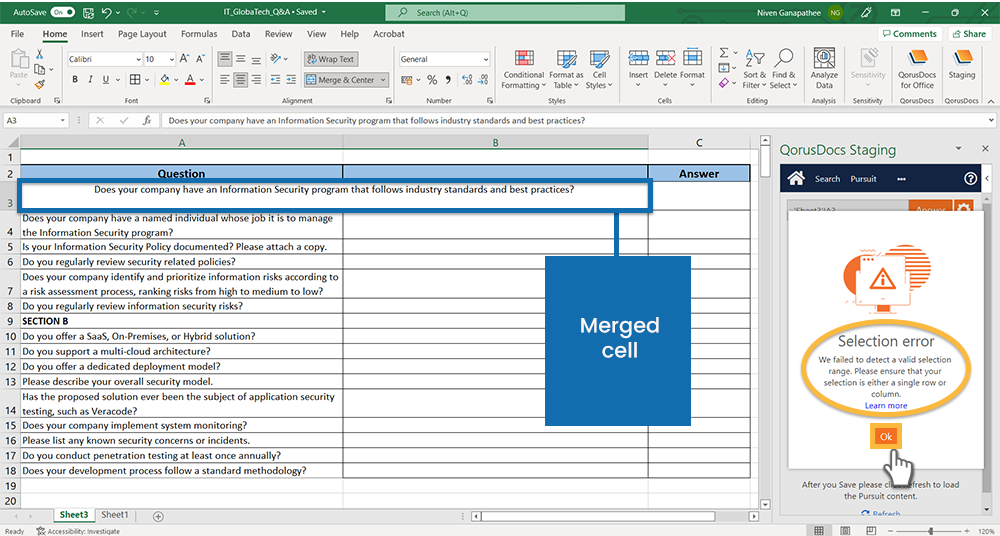Screen dimensions: 1000x536
Task: Click the QorusDocs home icon
Action: [796, 179]
